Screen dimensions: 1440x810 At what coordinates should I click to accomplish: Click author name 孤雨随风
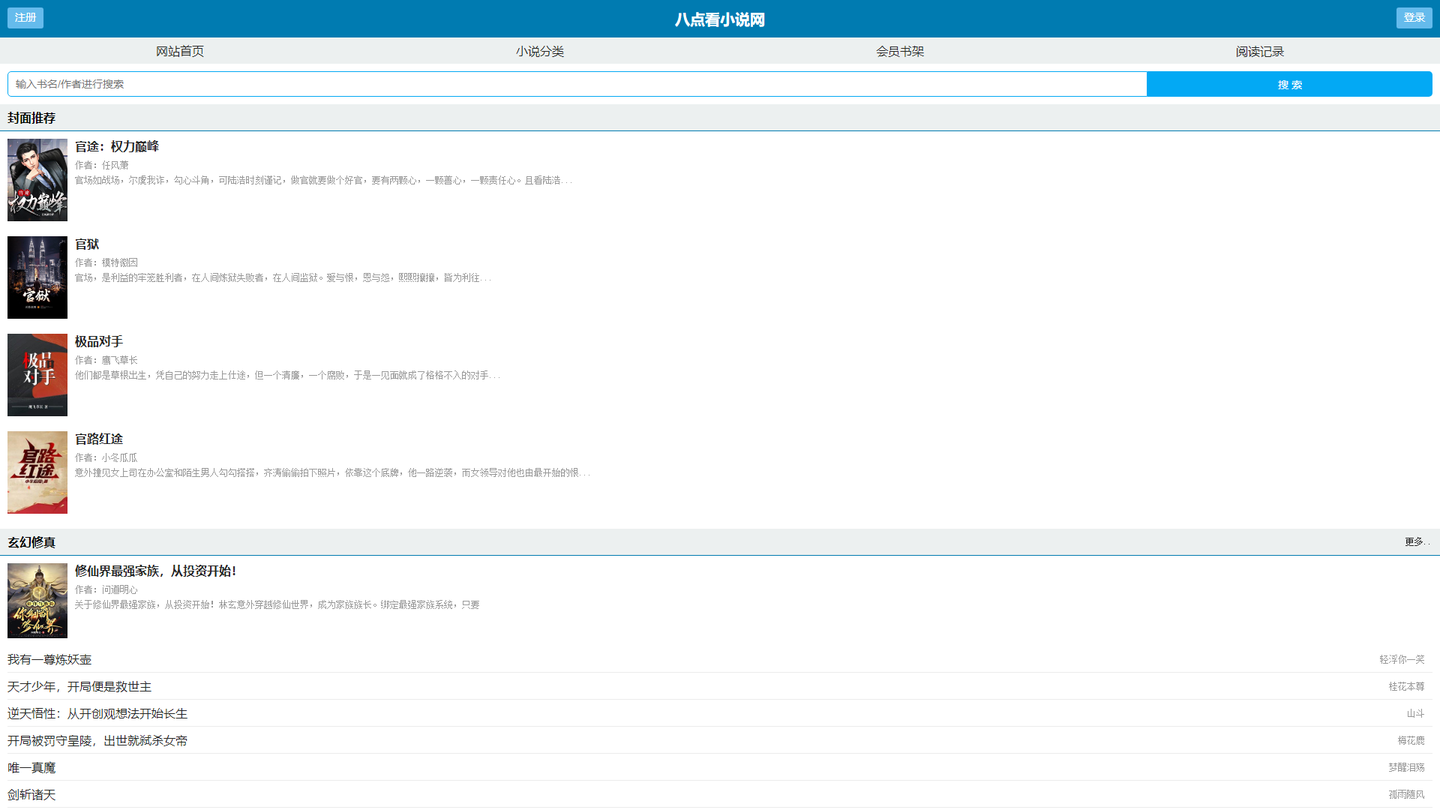[1407, 794]
